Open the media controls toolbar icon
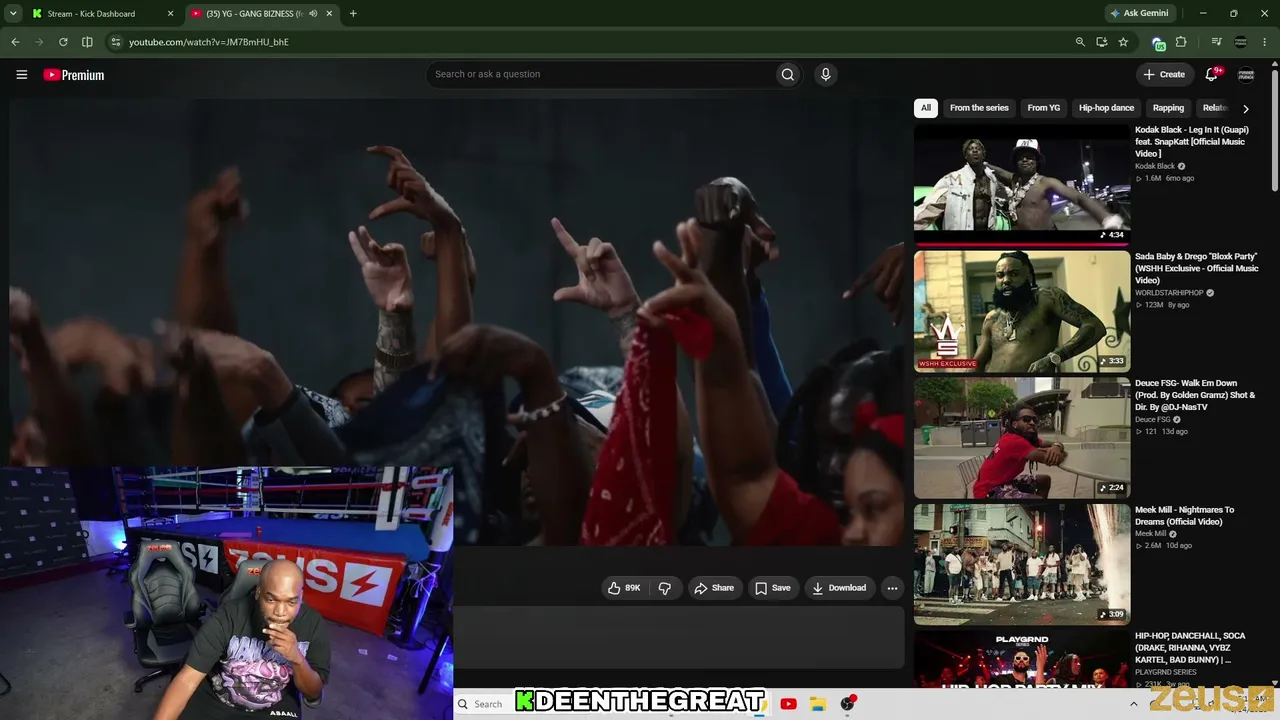 (x=1216, y=42)
